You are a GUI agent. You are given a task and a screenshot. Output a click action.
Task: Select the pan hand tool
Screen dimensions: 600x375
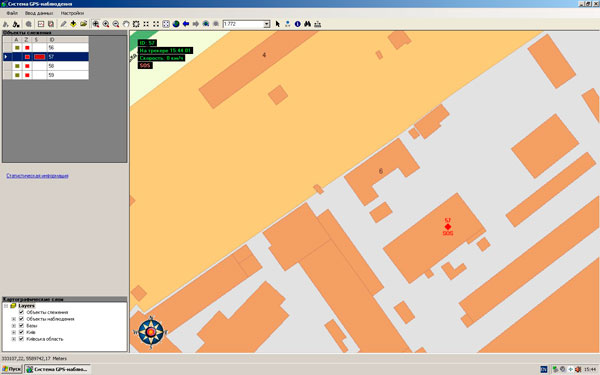click(126, 24)
